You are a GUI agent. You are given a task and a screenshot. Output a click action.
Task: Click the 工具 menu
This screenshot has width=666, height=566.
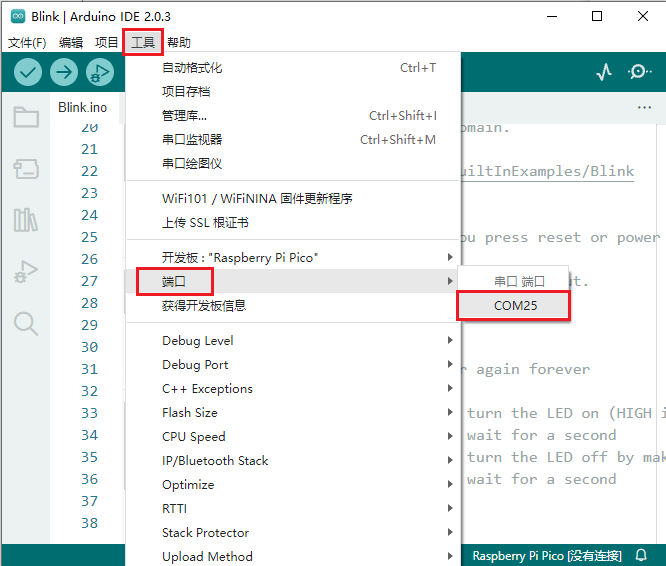pyautogui.click(x=143, y=42)
